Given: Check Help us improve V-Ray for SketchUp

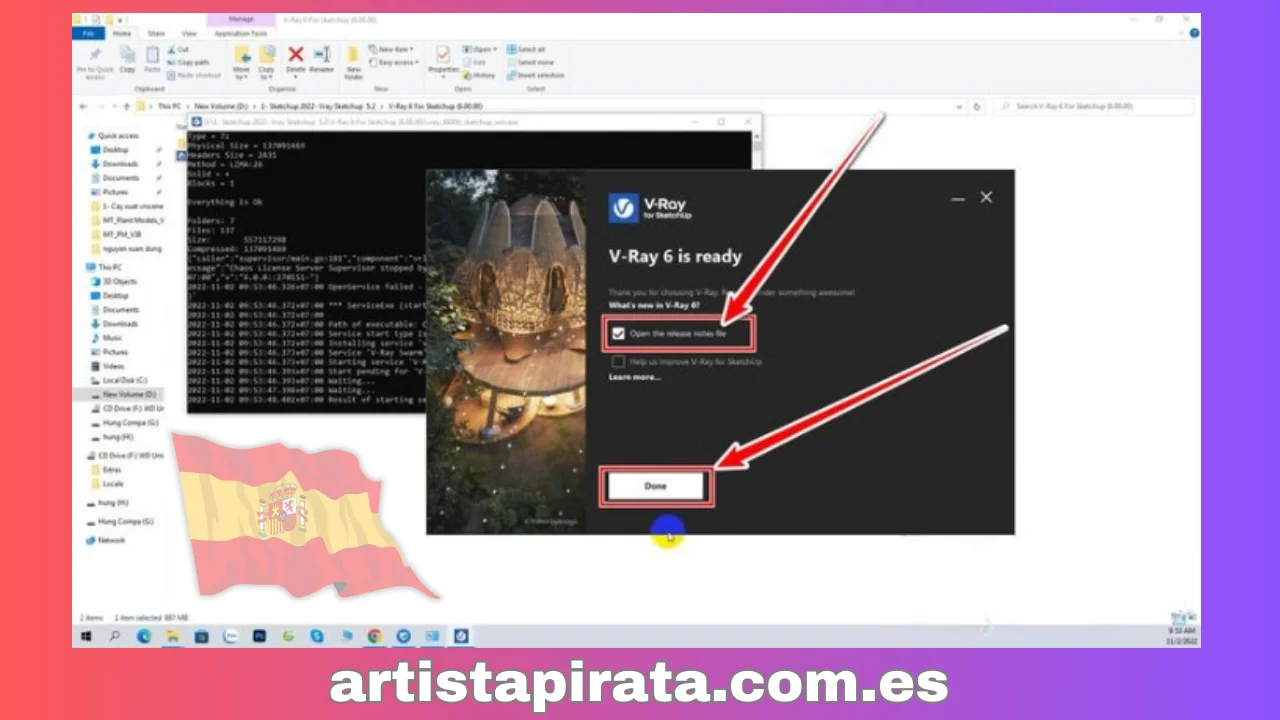Looking at the screenshot, I should (618, 361).
